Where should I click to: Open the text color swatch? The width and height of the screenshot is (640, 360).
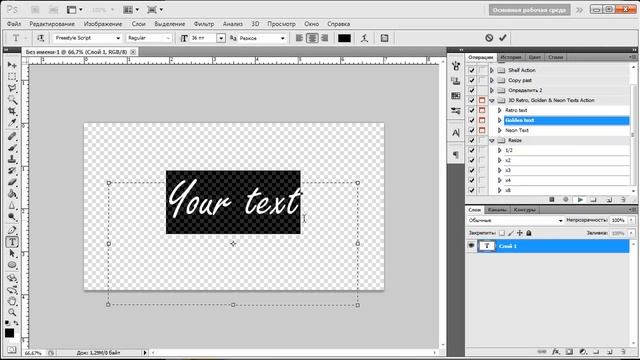344,38
